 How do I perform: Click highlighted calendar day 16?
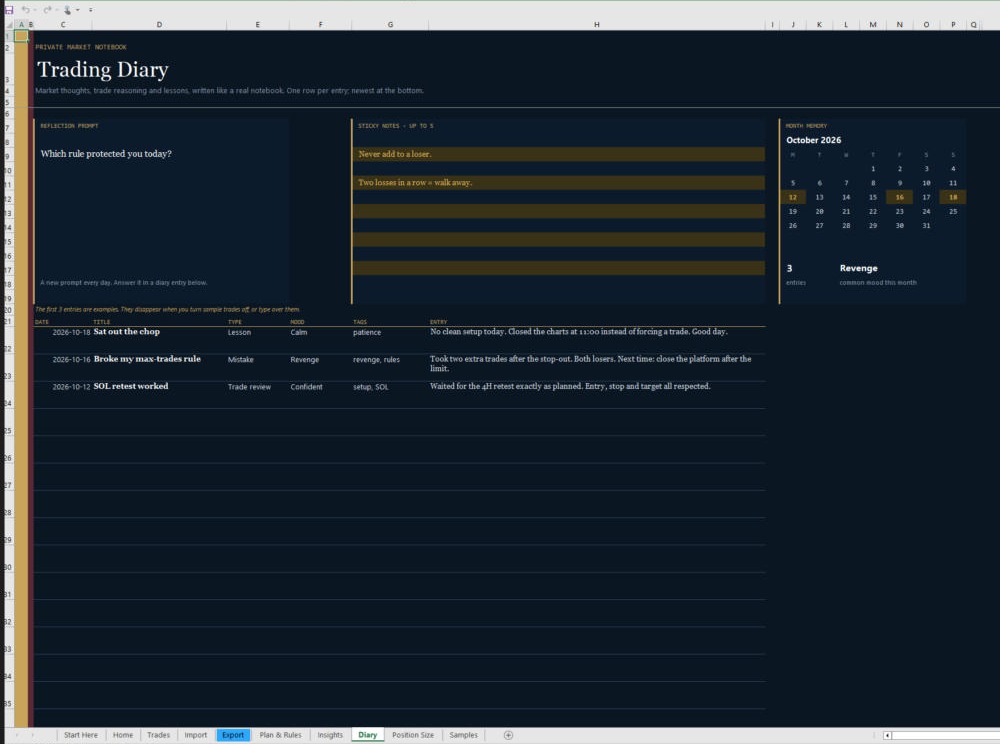[x=899, y=197]
